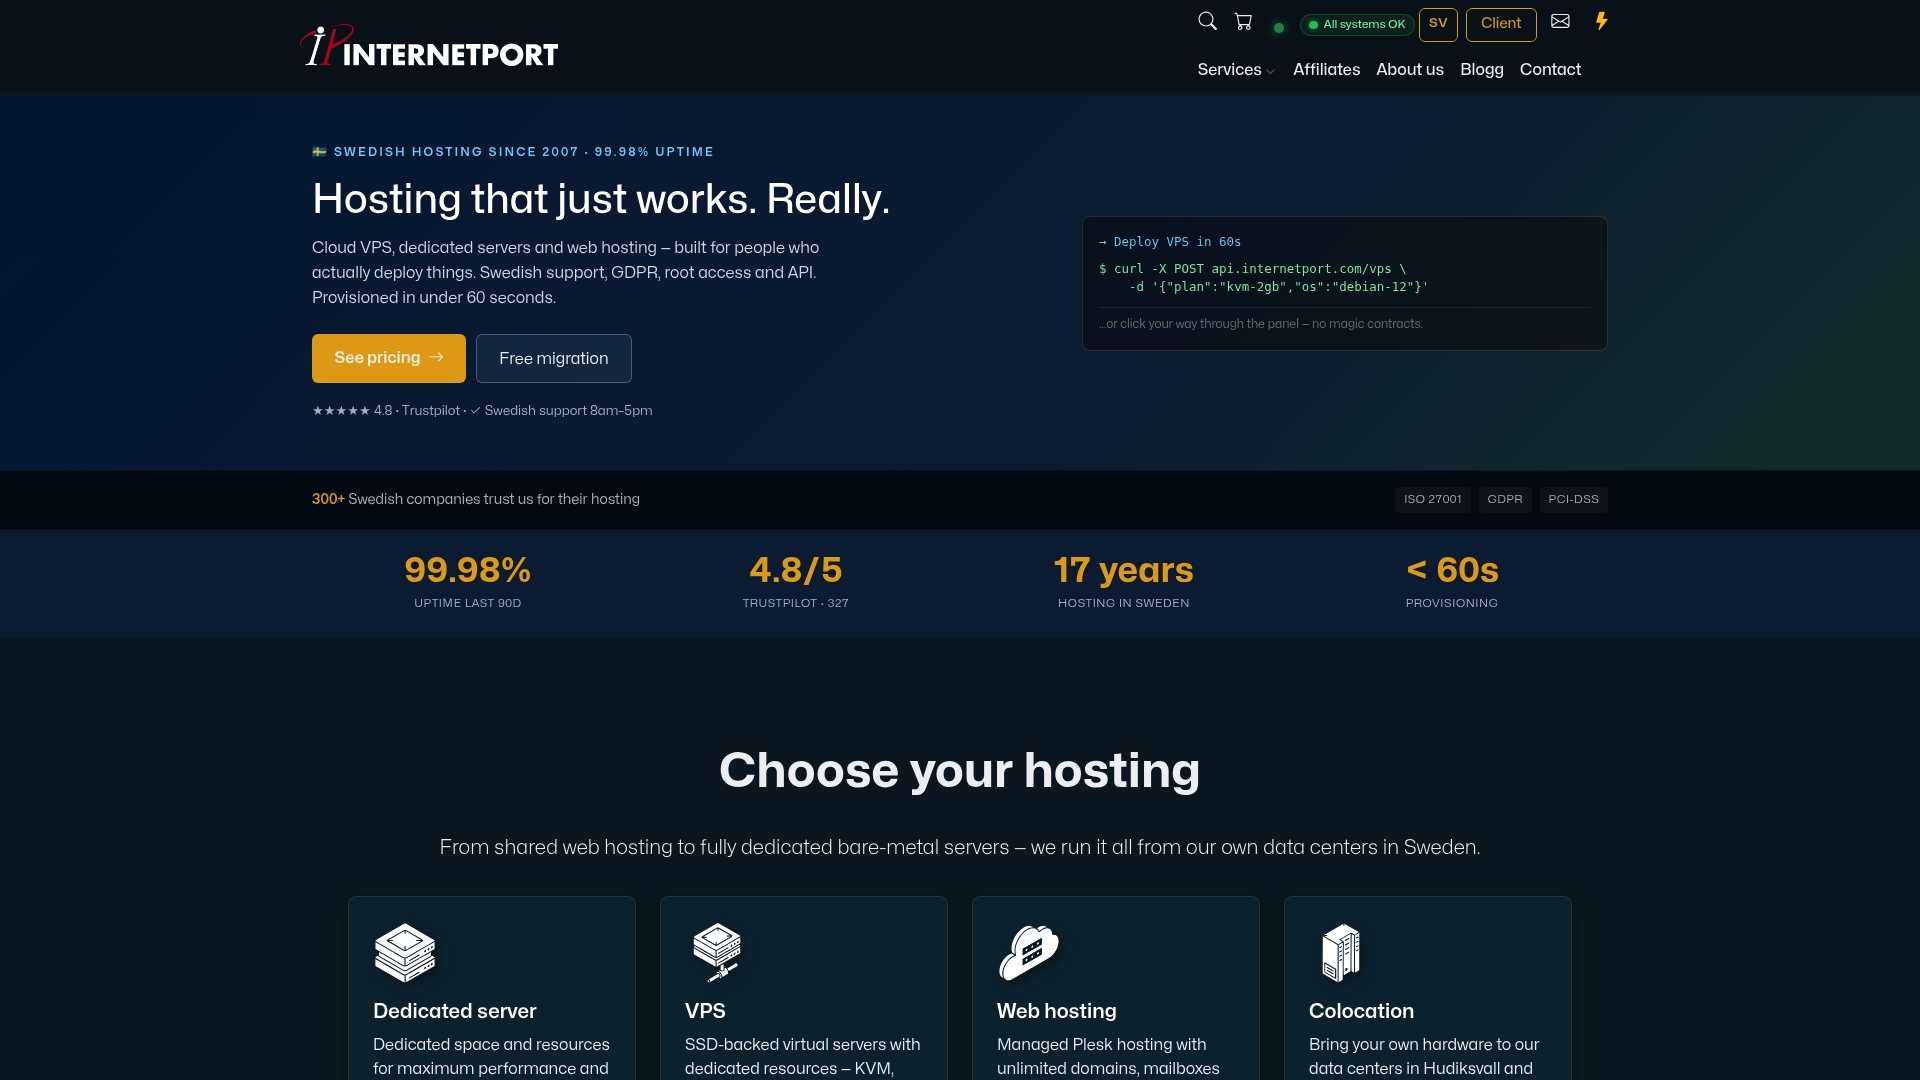
Task: Open the Colocation card title
Action: click(x=1361, y=1011)
